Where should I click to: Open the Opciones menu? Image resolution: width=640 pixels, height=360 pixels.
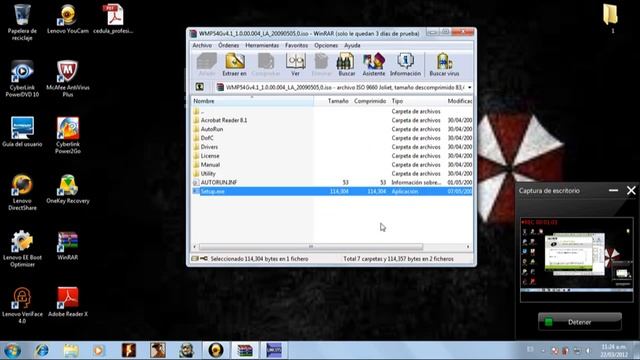click(x=326, y=45)
